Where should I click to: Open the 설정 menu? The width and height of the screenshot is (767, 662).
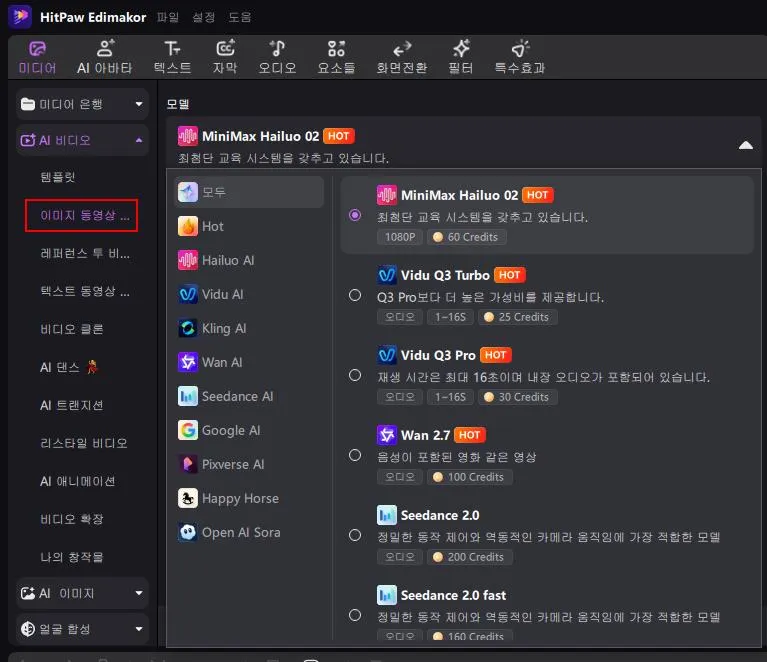click(x=203, y=17)
